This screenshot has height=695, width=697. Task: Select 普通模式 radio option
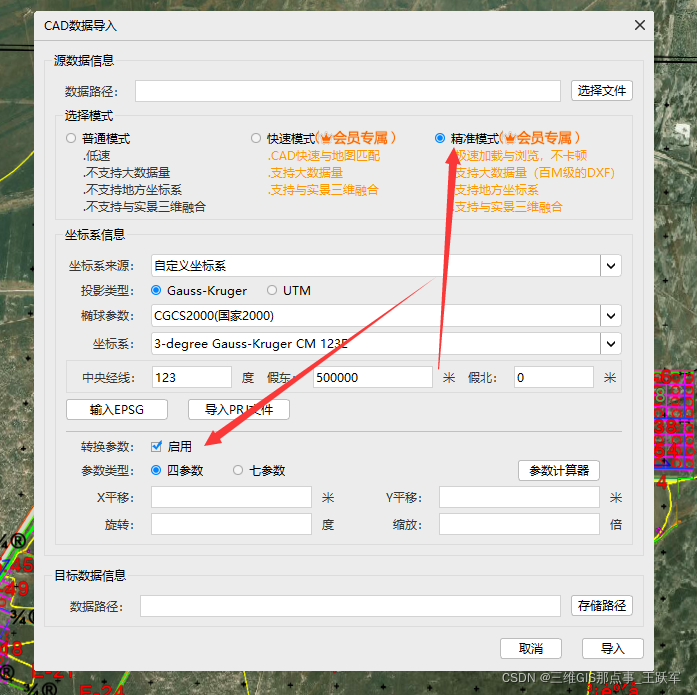[71, 139]
